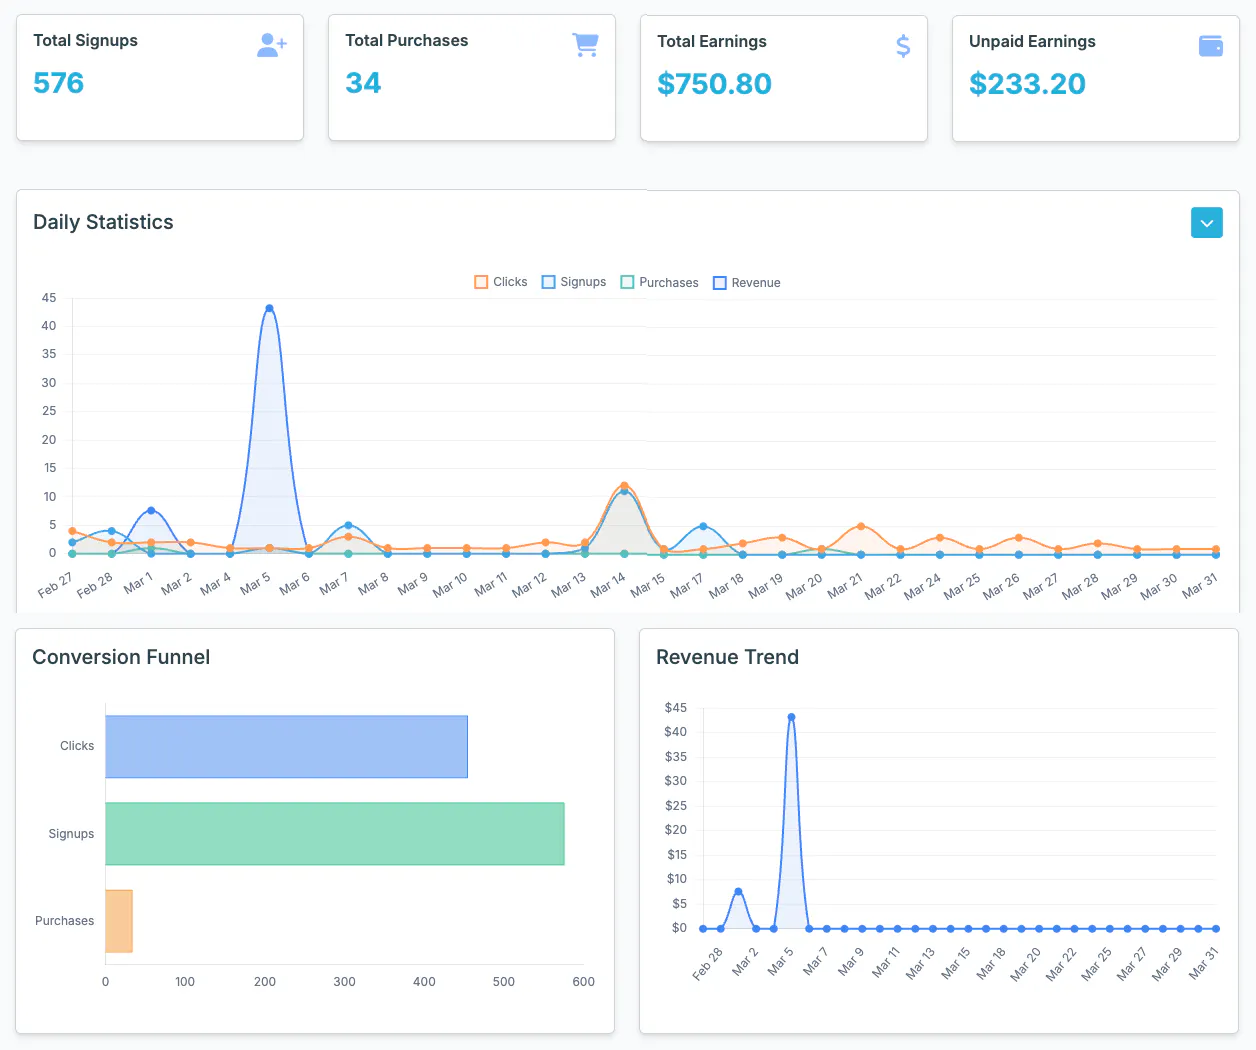Toggle the Purchases series in the chart legend
Viewport: 1256px width, 1050px height.
660,282
